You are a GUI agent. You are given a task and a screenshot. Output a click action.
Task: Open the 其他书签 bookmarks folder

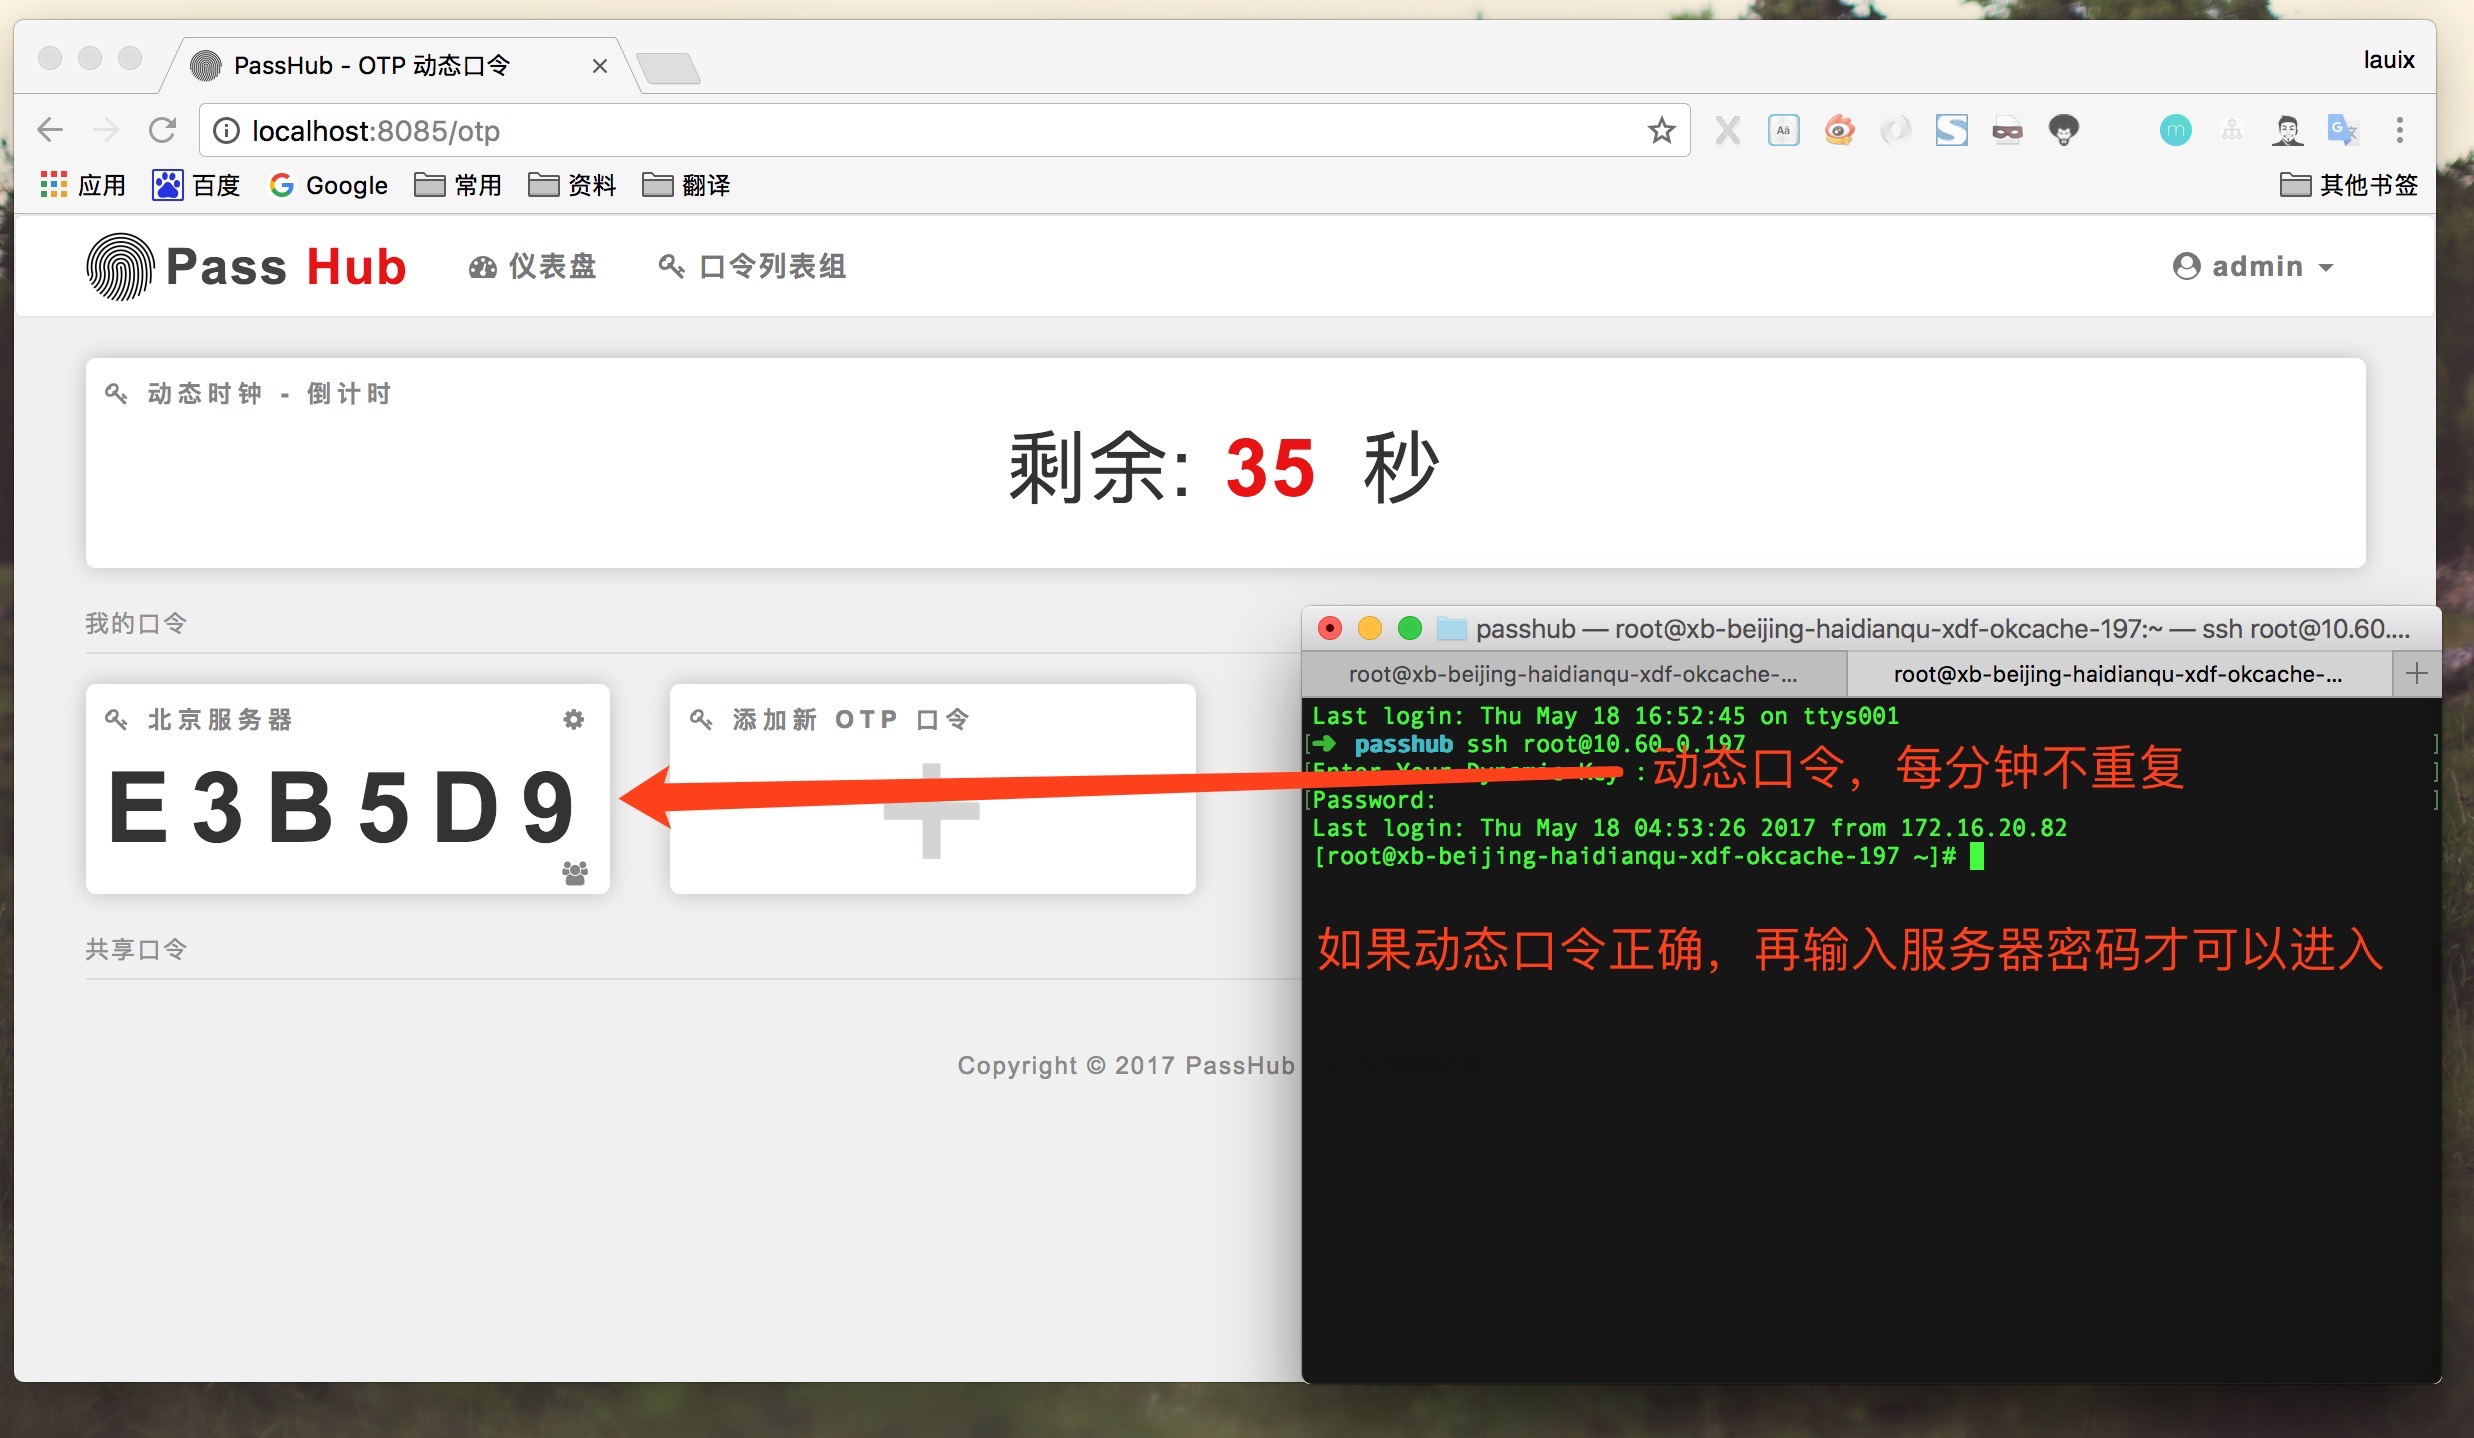click(x=2349, y=185)
